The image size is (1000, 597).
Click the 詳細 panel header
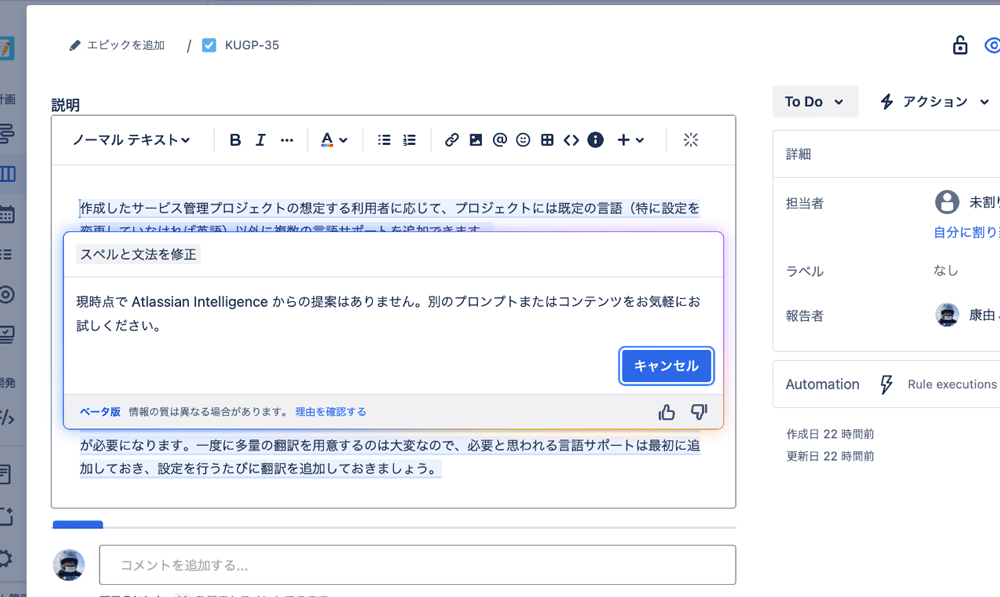[x=798, y=154]
